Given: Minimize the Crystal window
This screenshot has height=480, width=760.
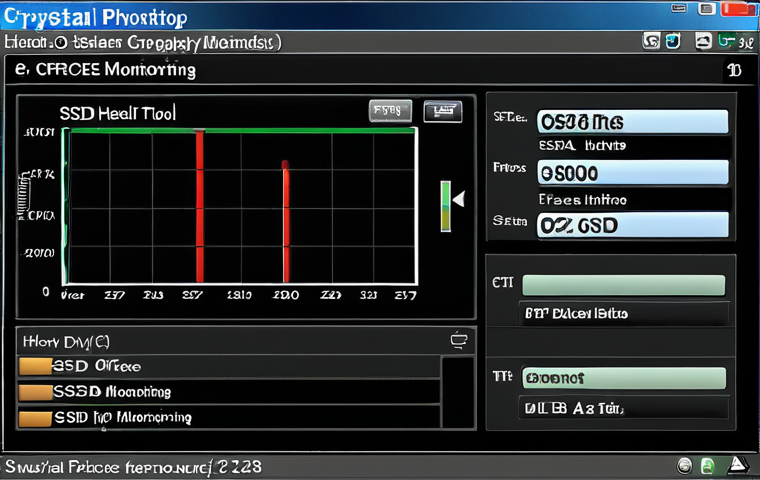Looking at the screenshot, I should pos(679,8).
